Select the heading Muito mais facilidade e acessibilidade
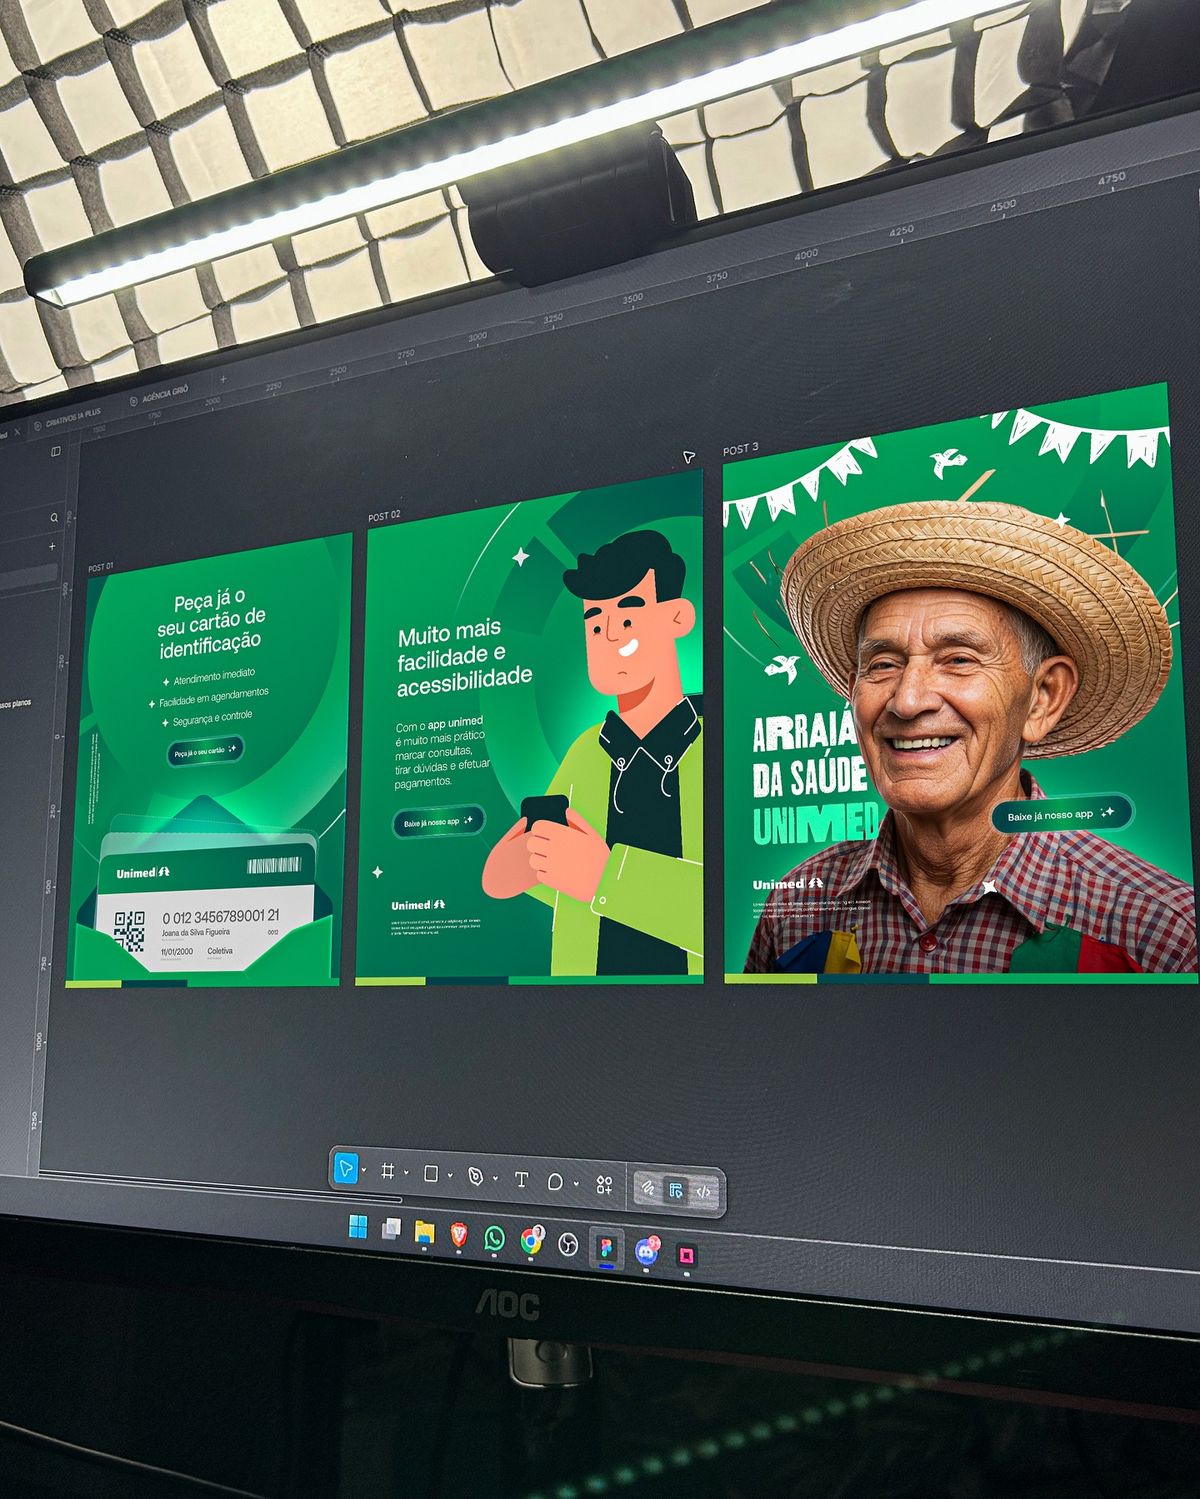The height and width of the screenshot is (1499, 1200). 464,658
